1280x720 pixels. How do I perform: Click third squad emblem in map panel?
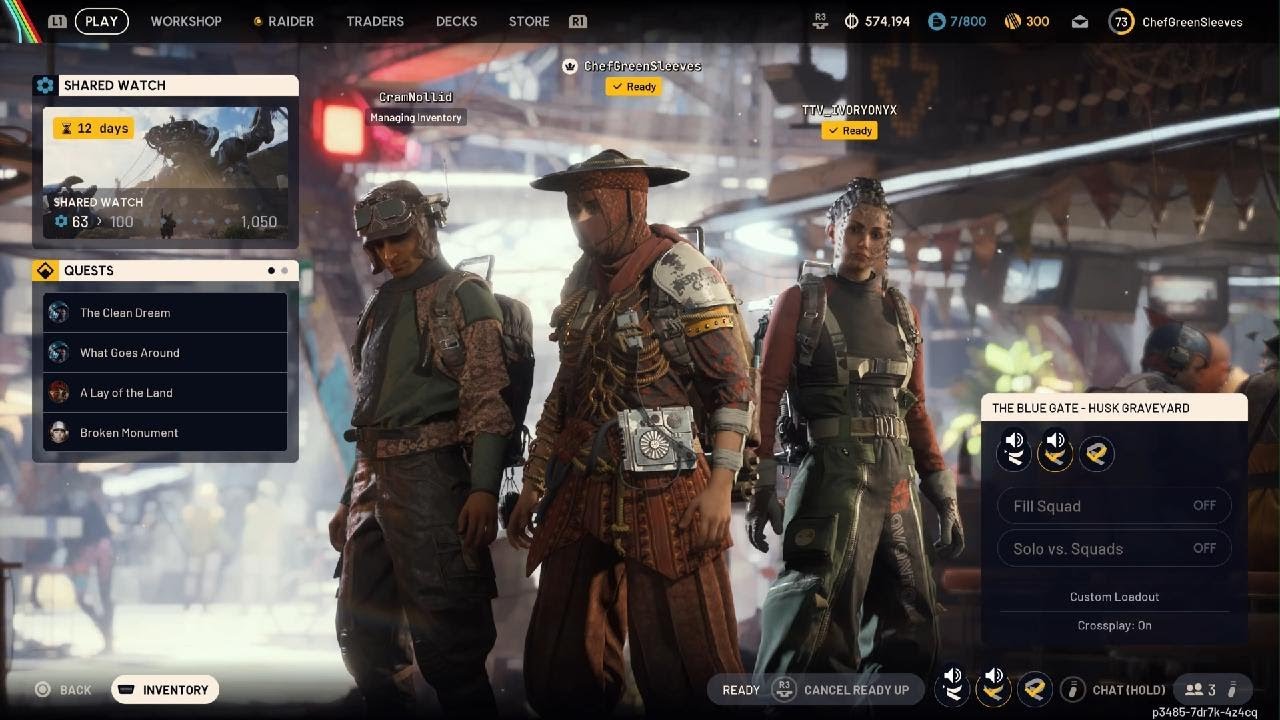pos(1097,454)
